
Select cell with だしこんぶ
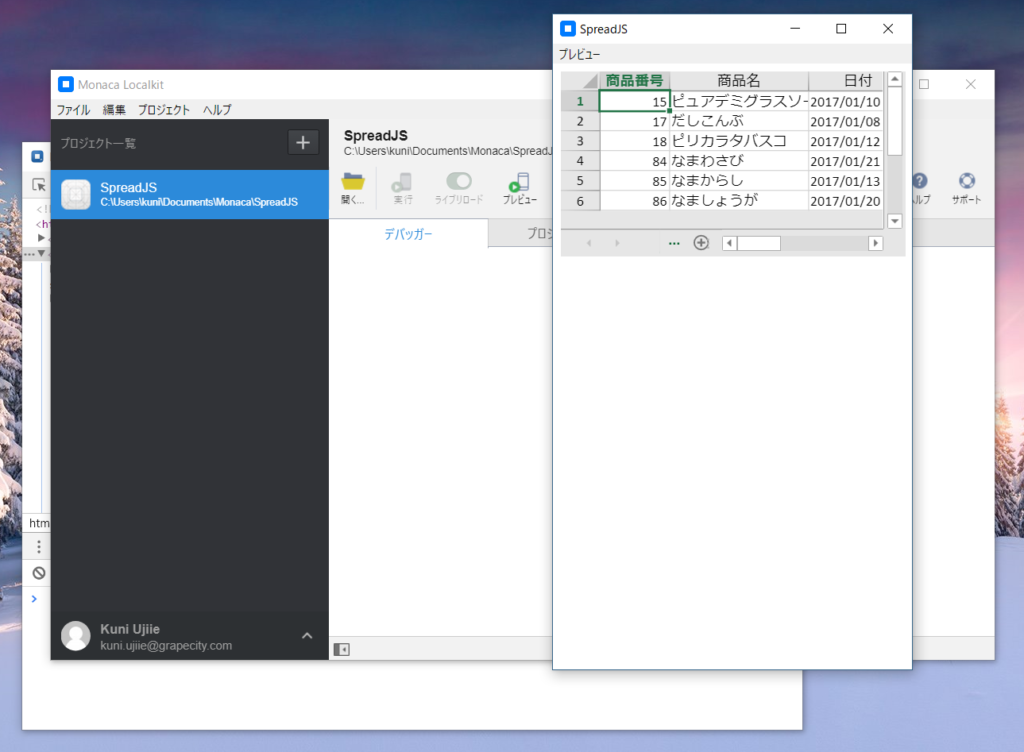739,121
